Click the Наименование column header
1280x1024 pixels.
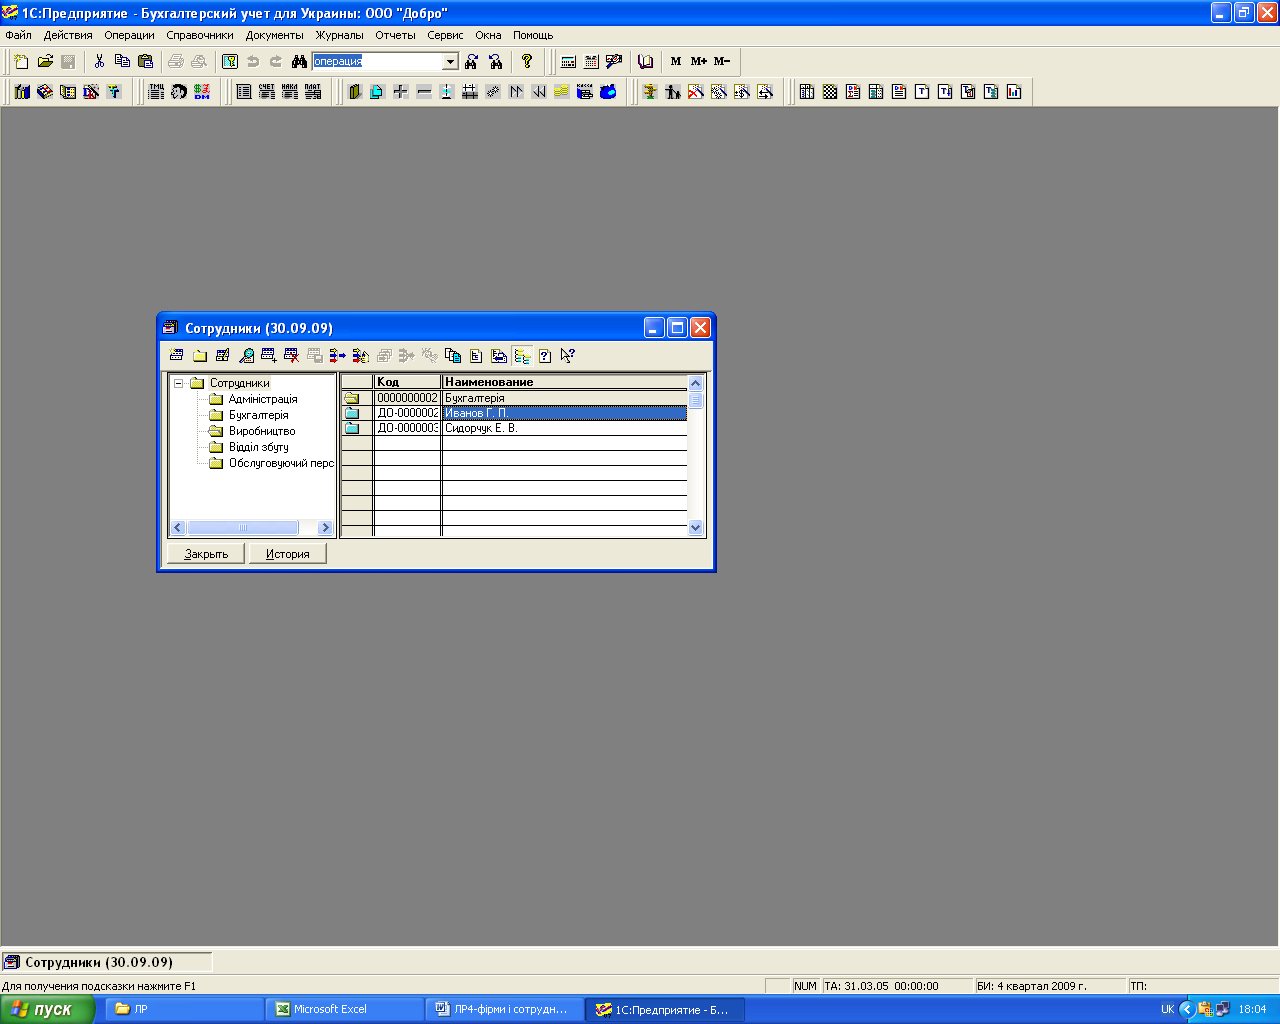coord(565,382)
